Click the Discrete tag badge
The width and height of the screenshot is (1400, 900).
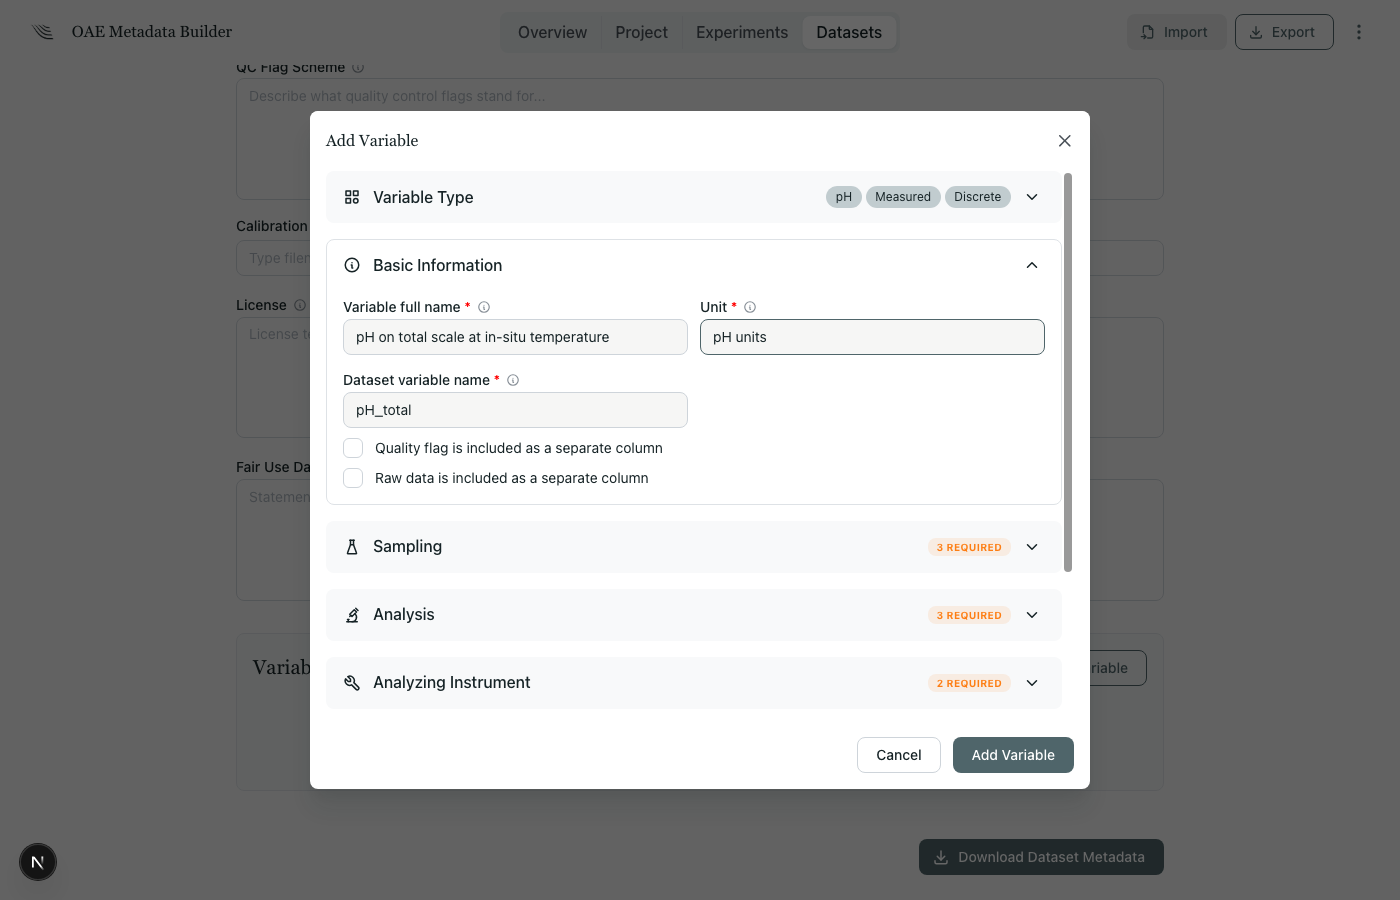[977, 197]
